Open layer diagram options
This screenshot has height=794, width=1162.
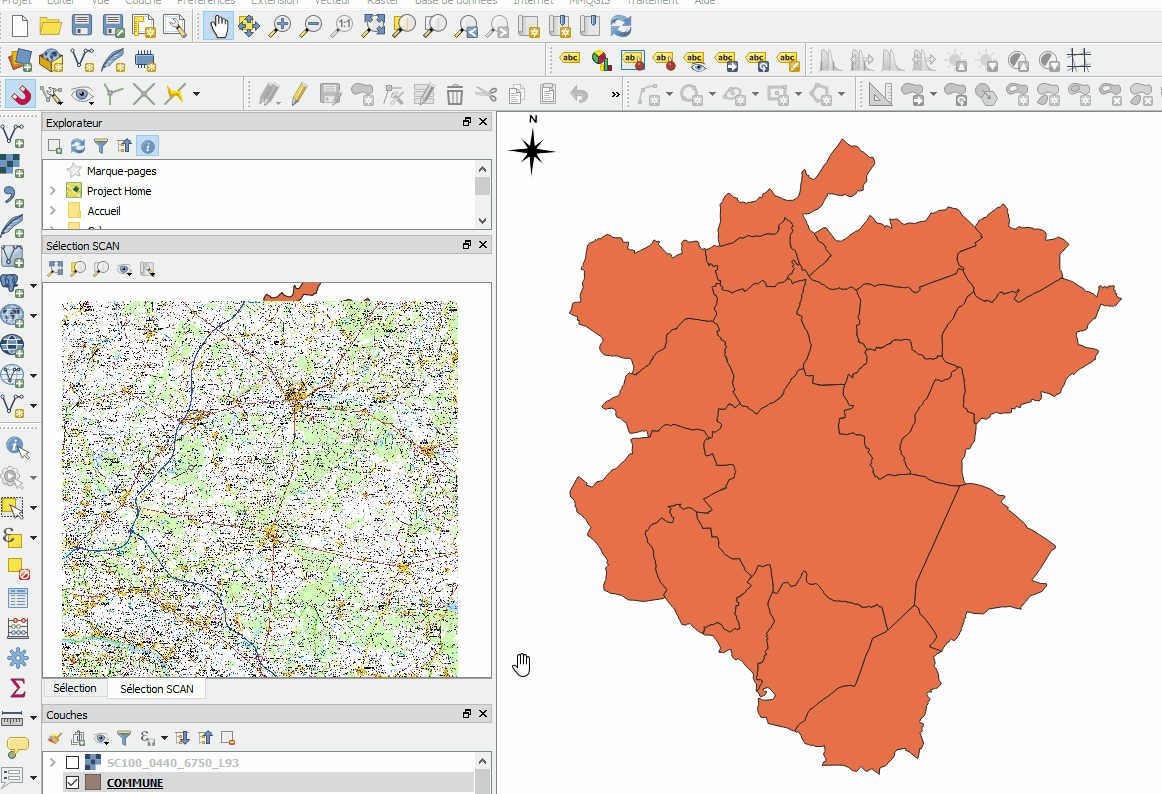[x=601, y=61]
